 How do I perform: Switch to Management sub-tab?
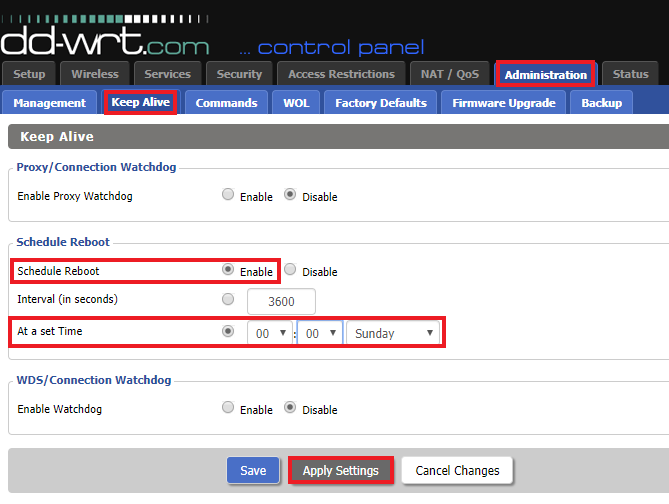(49, 103)
